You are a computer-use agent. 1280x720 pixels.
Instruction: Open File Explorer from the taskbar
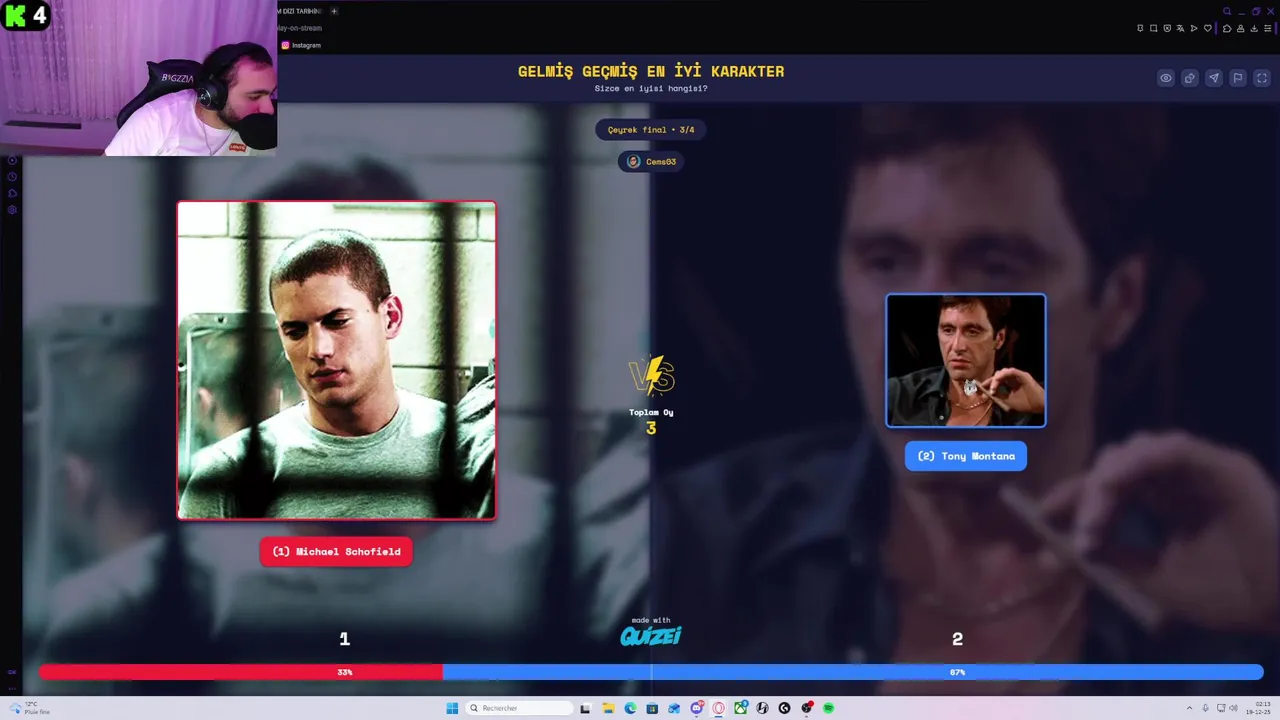608,708
